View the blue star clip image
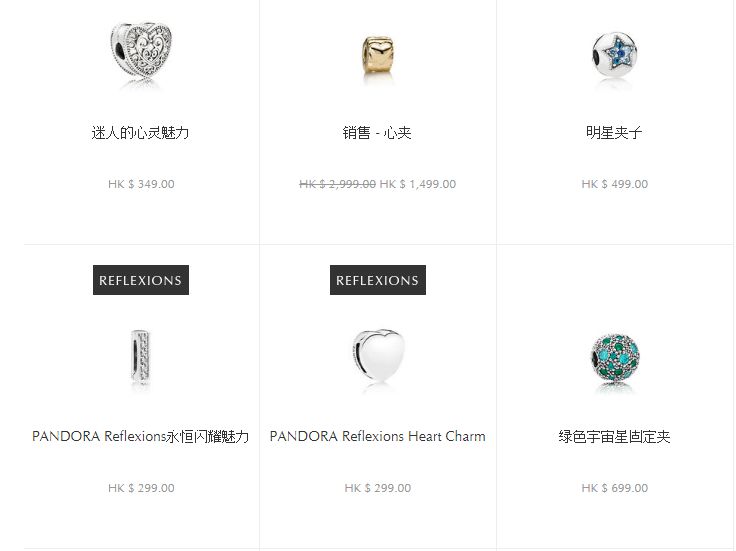Image resolution: width=736 pixels, height=551 pixels. [614, 54]
